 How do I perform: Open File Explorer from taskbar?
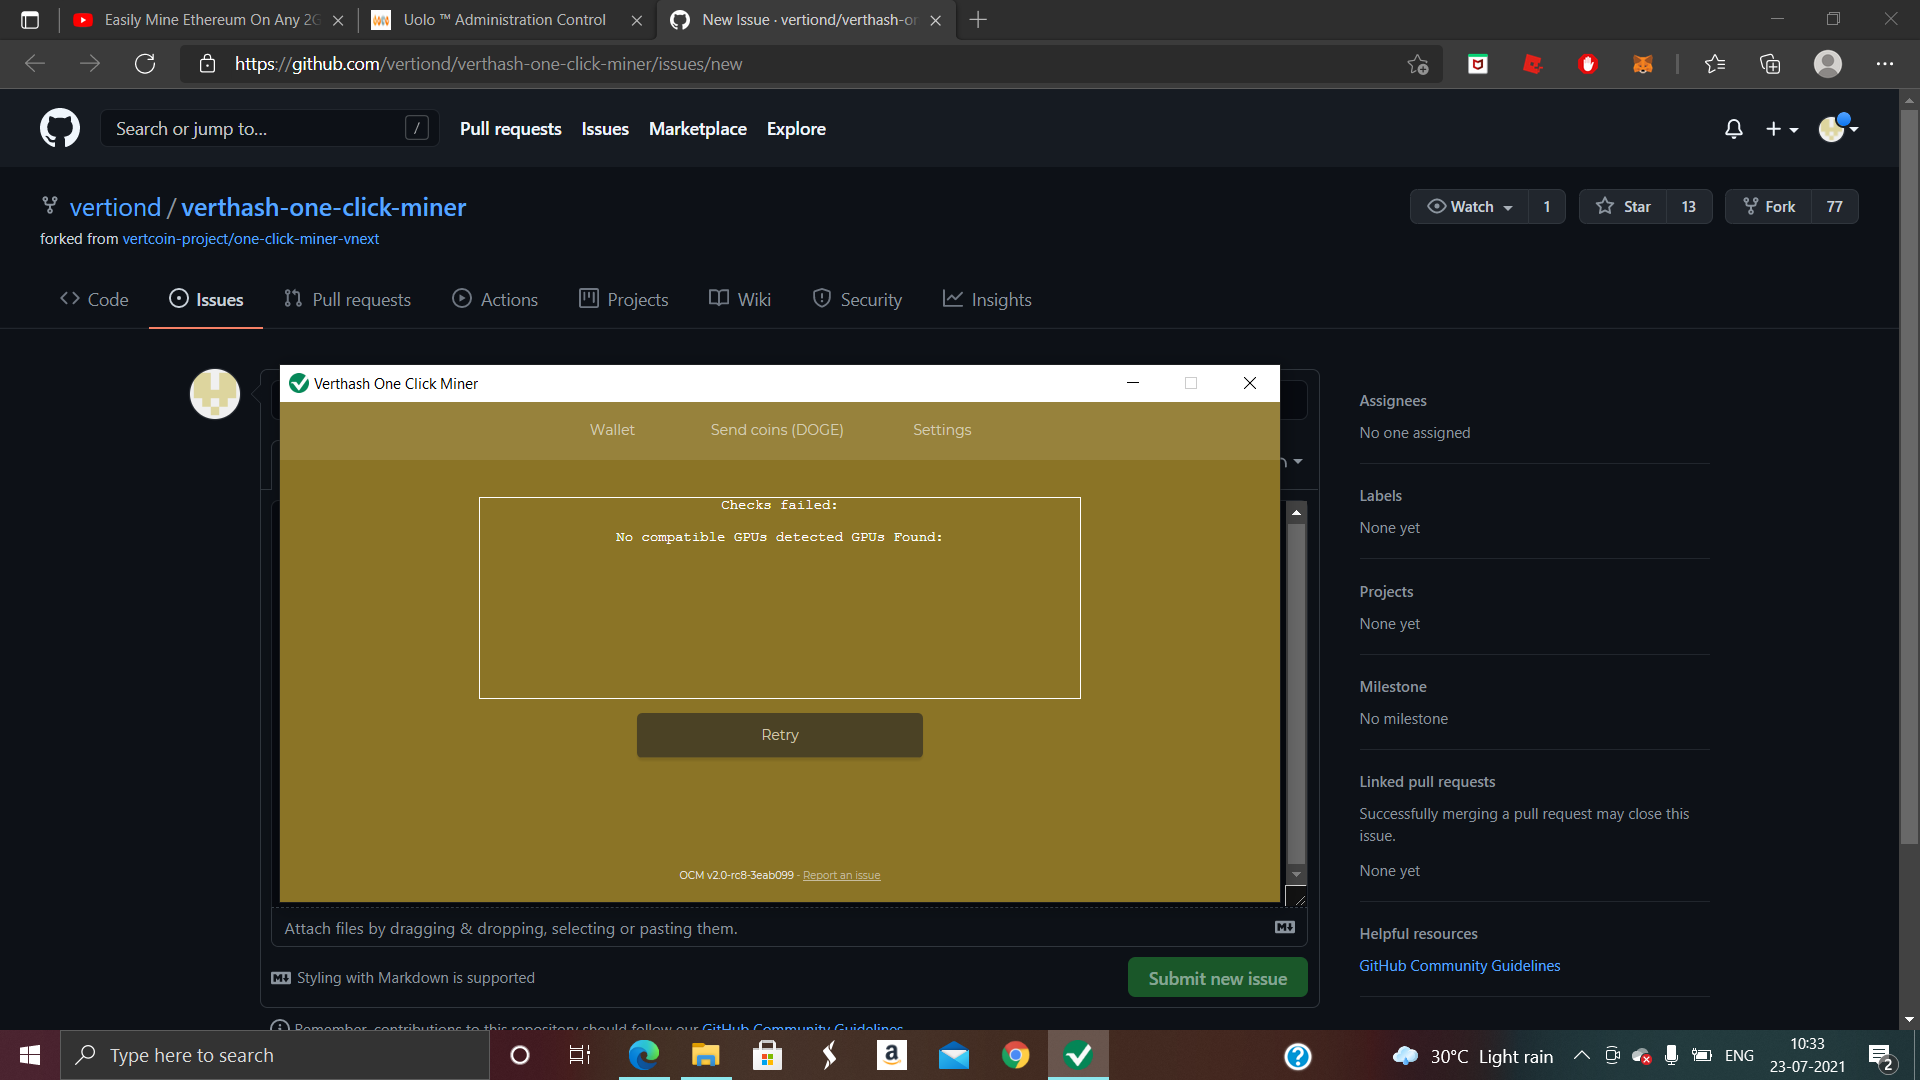click(x=705, y=1055)
